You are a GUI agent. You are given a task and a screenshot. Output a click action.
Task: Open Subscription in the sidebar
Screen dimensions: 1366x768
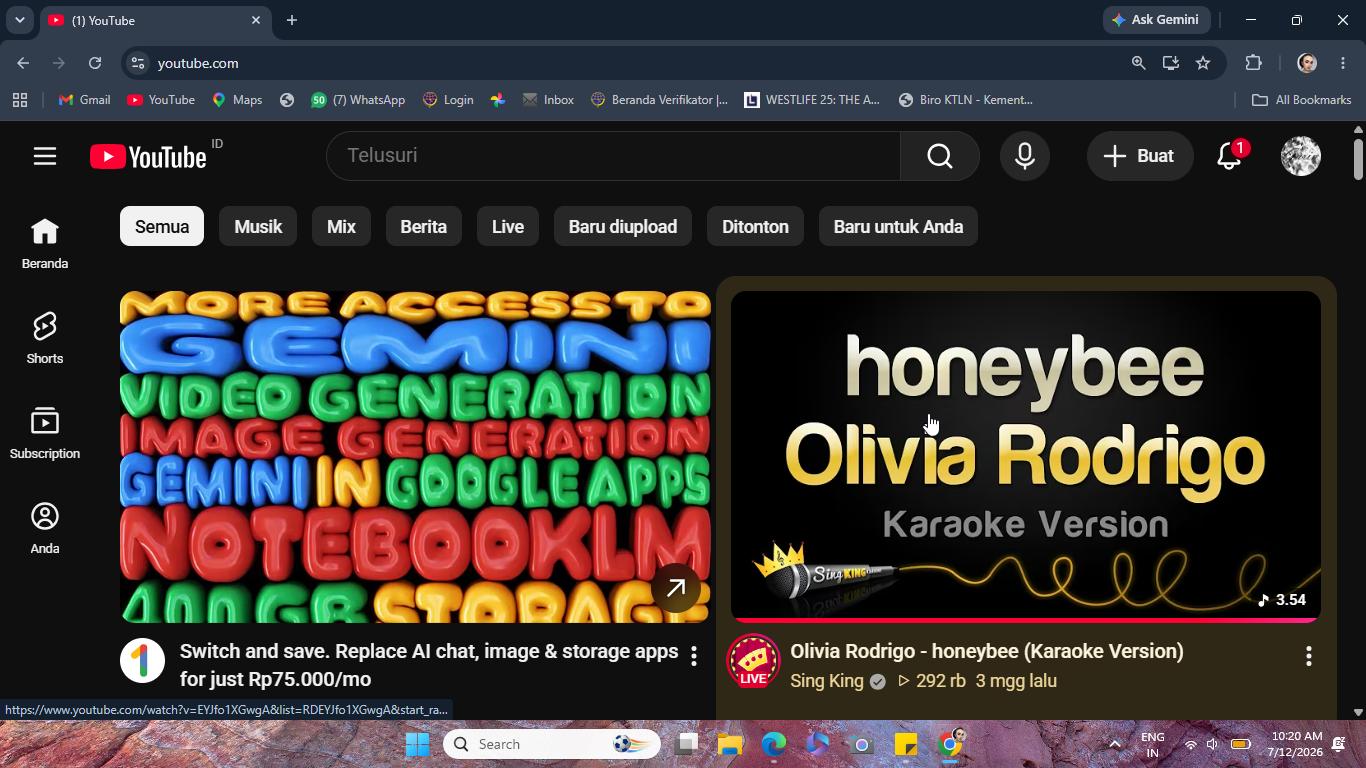click(x=45, y=433)
